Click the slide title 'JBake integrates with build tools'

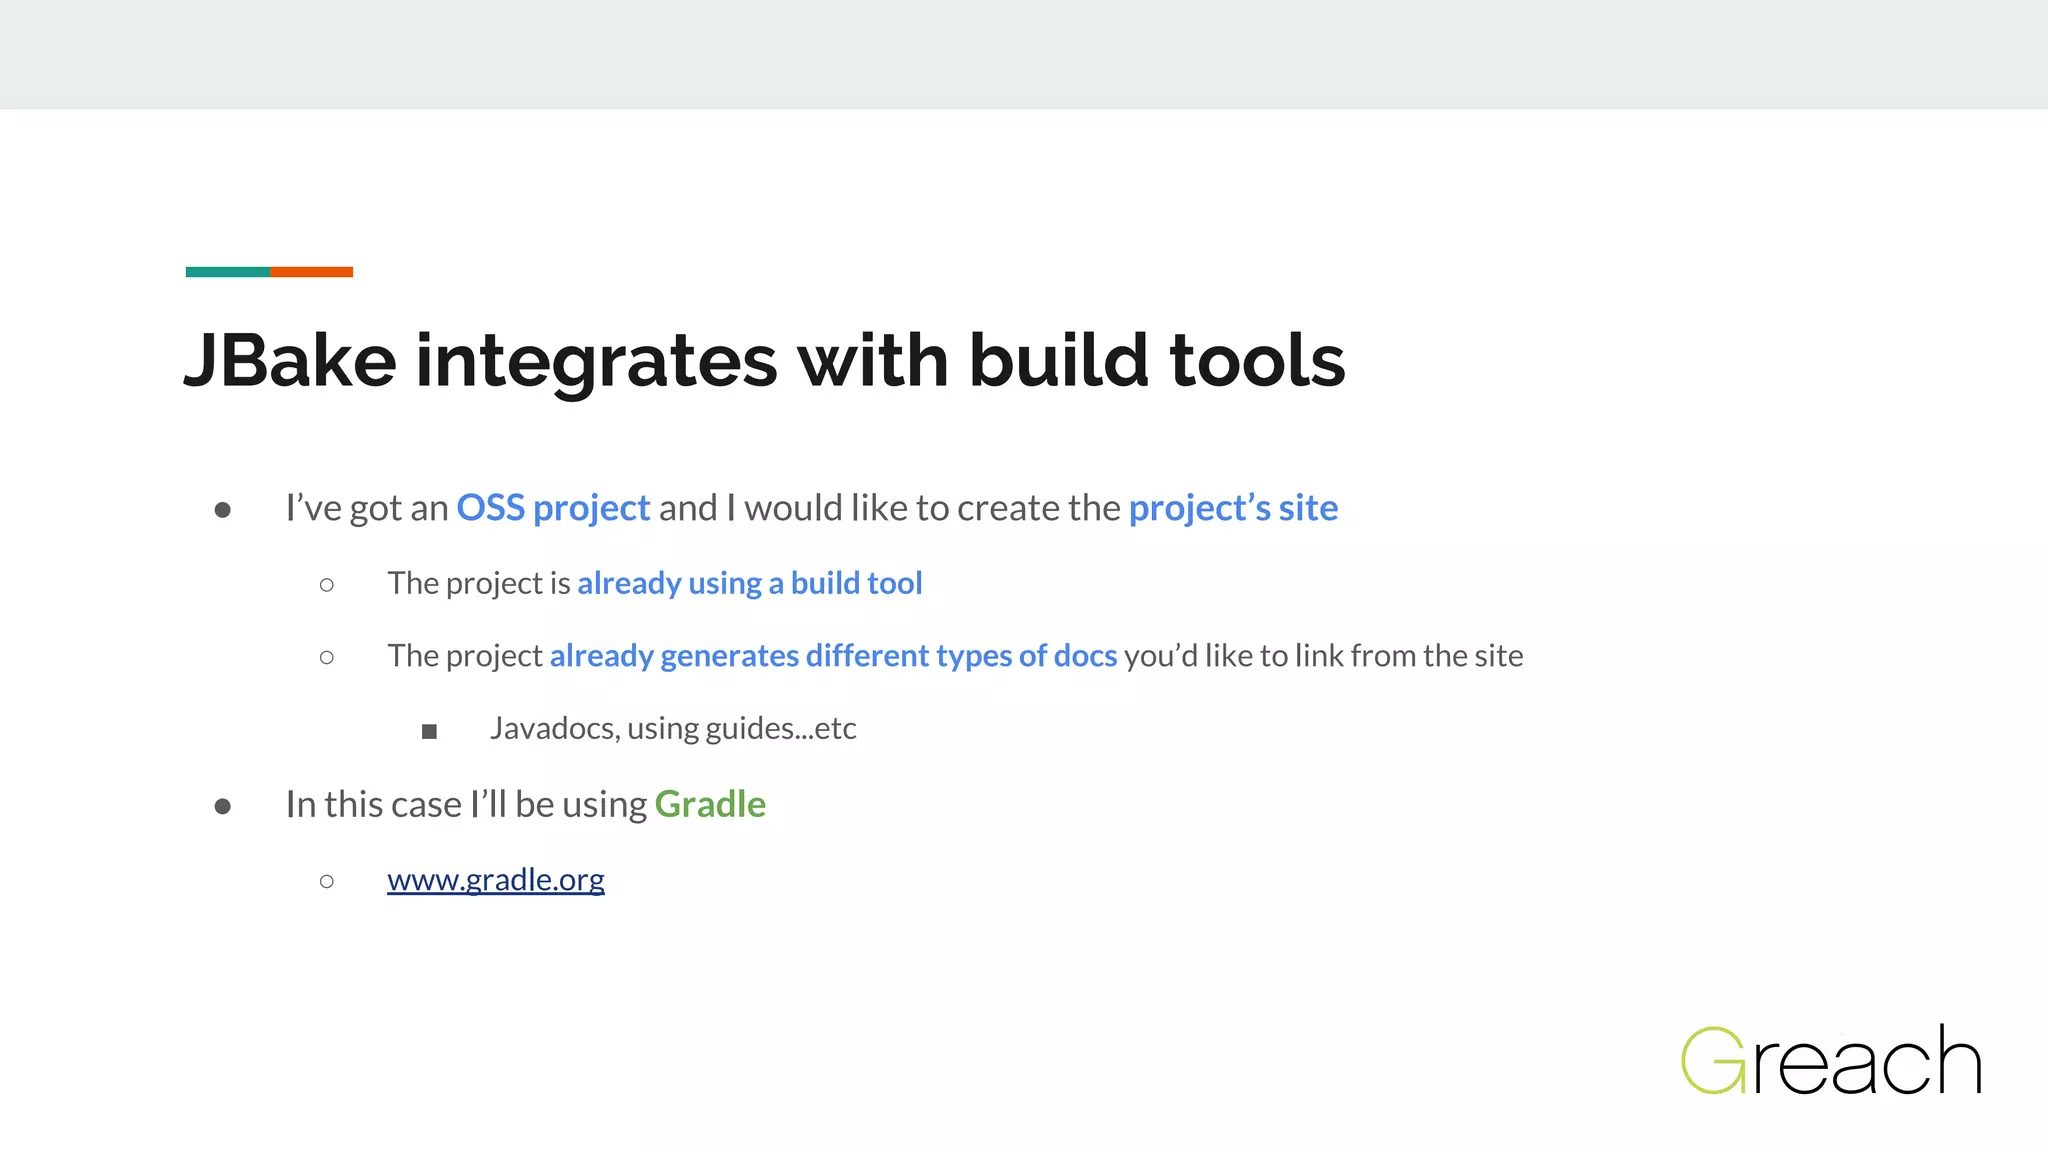[765, 361]
